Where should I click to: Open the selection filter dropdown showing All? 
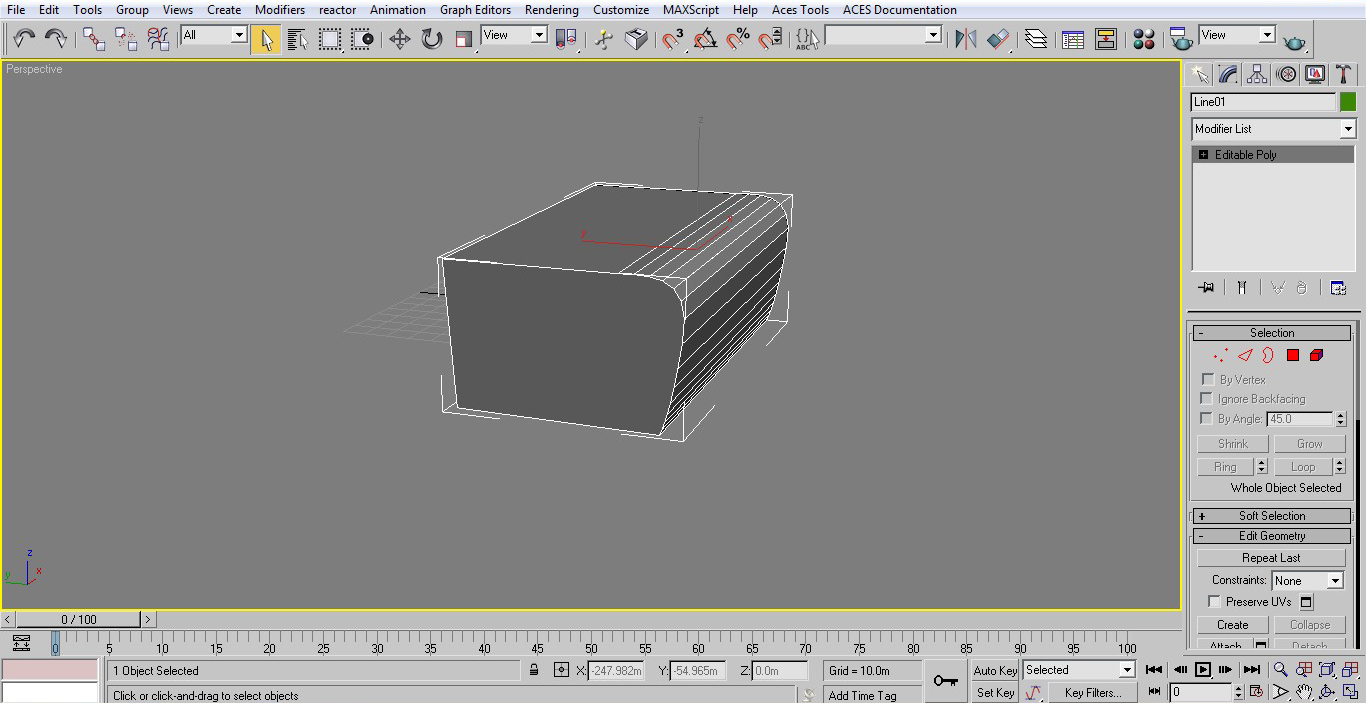213,35
